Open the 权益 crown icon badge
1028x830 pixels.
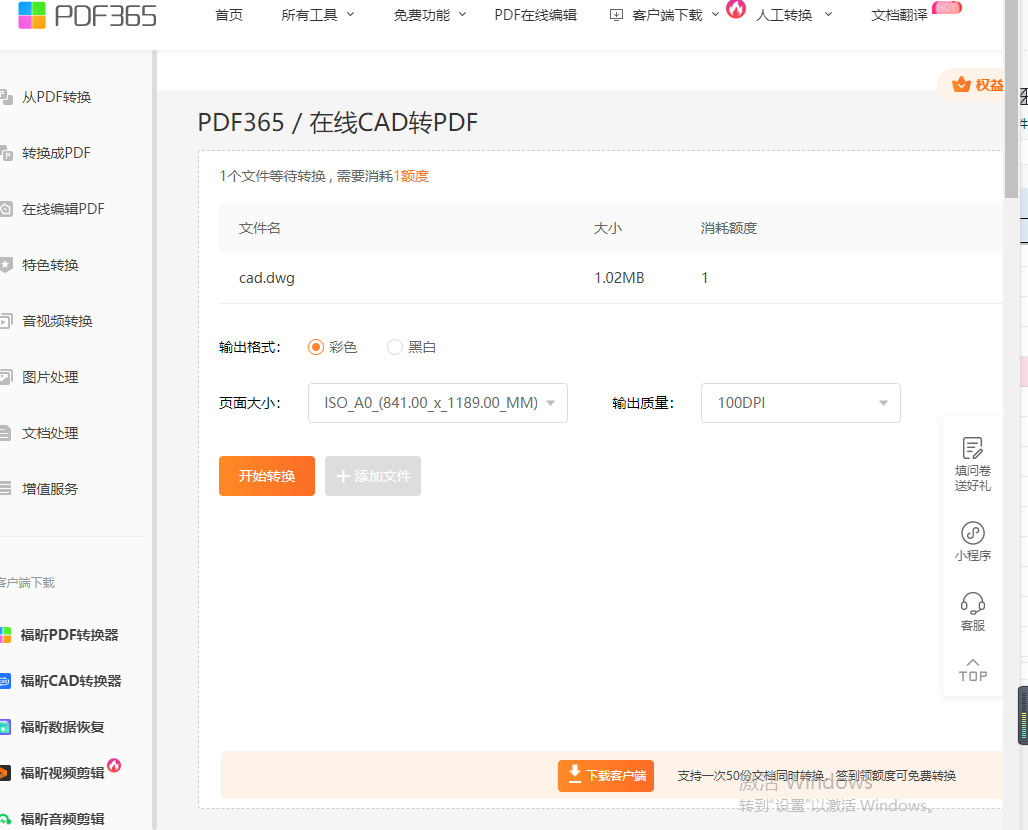pyautogui.click(x=961, y=85)
